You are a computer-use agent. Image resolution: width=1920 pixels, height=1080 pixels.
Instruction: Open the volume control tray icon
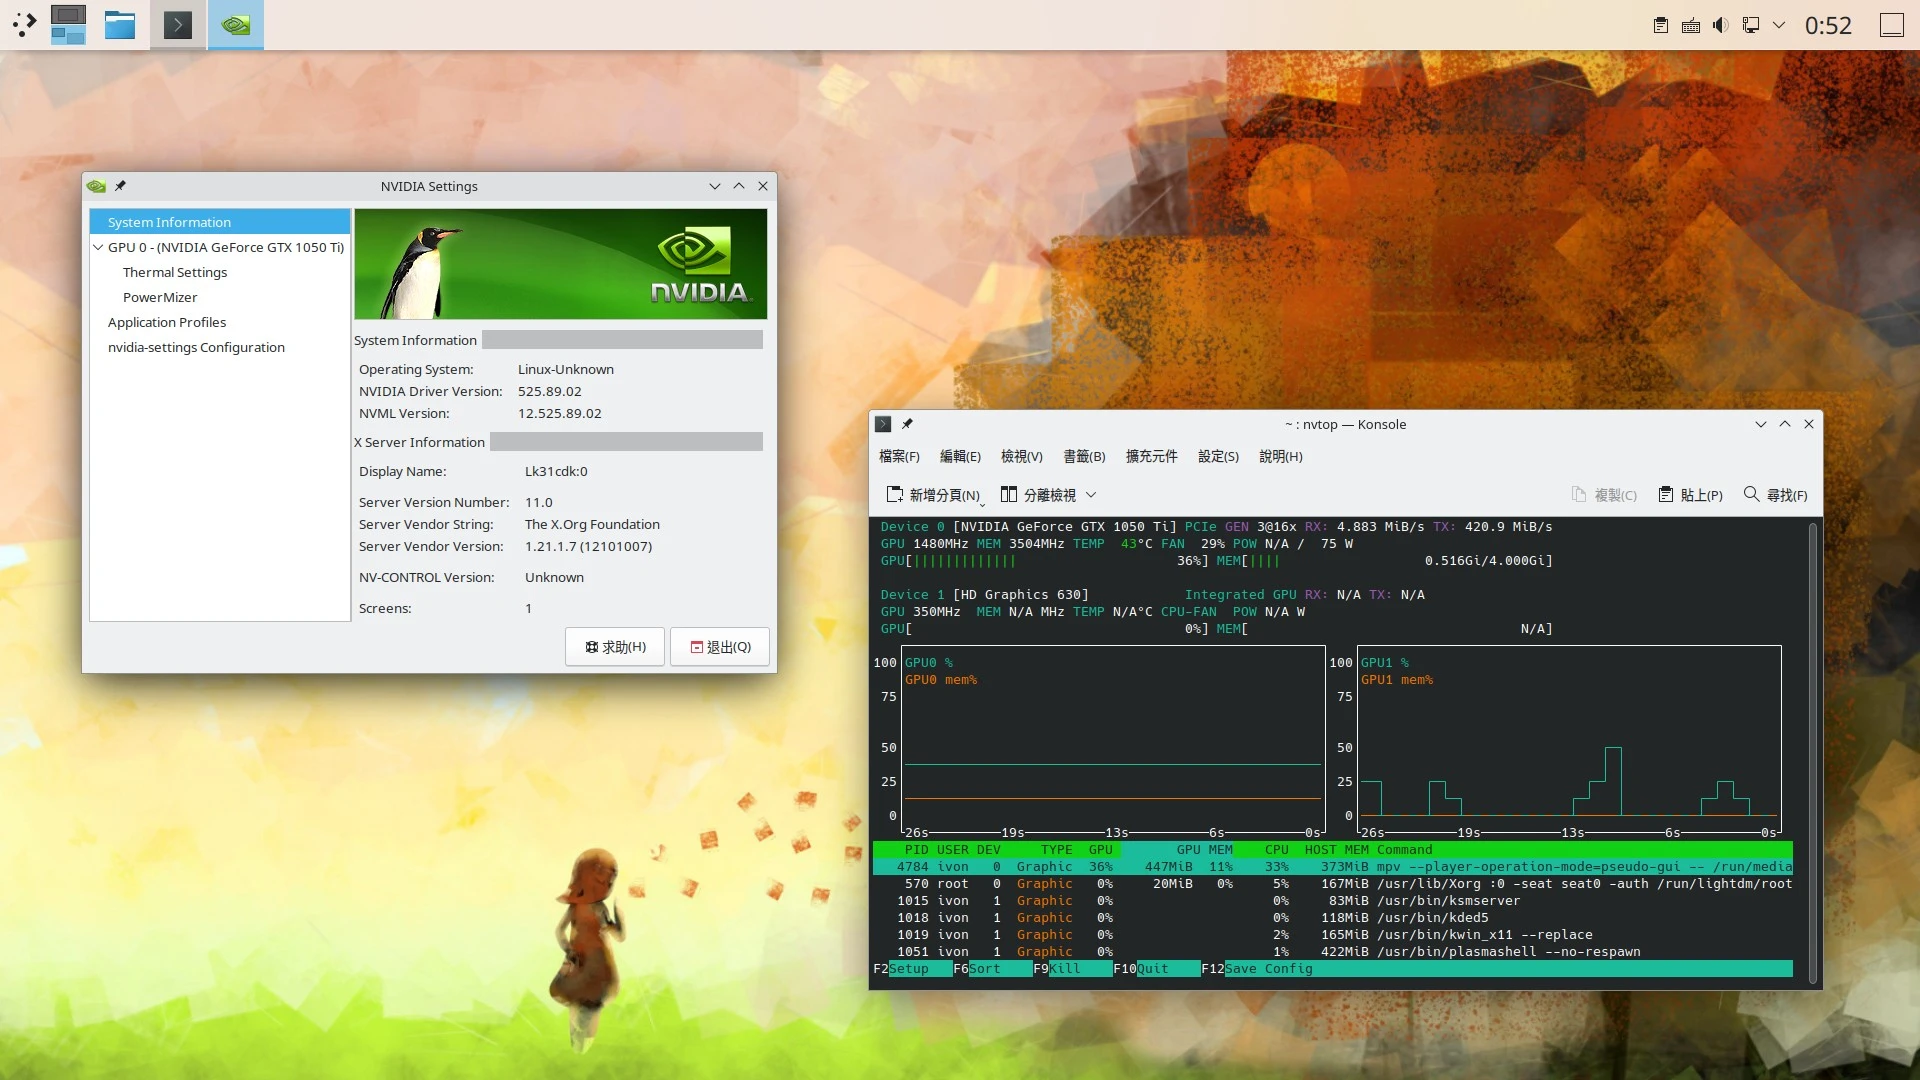(1720, 25)
